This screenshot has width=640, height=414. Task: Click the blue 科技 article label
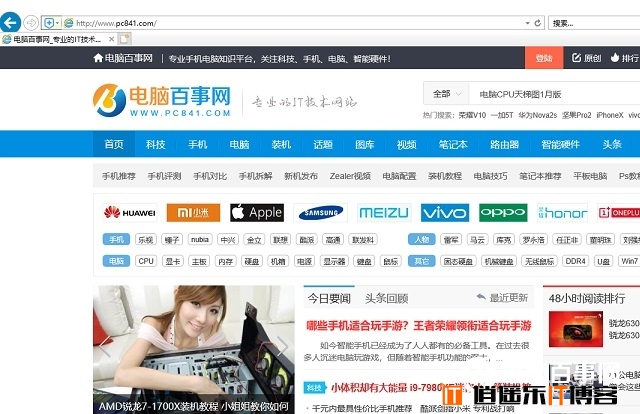[315, 387]
